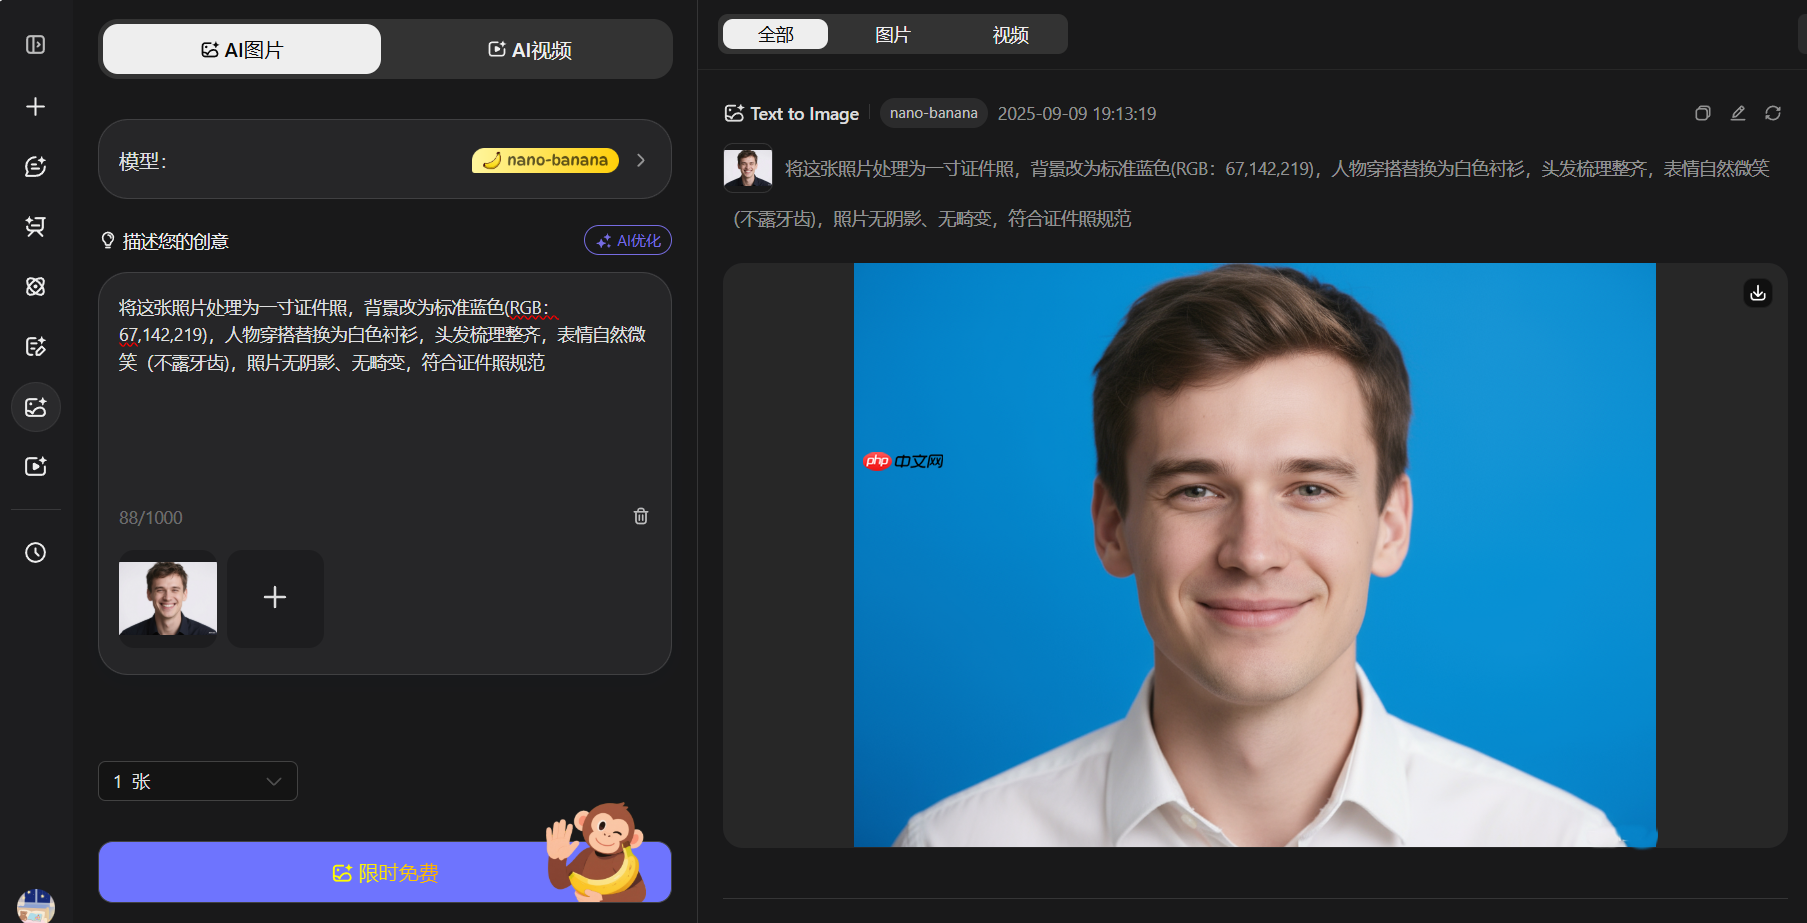The width and height of the screenshot is (1807, 923).
Task: Click the AI优化 prompt enhancement button
Action: (627, 240)
